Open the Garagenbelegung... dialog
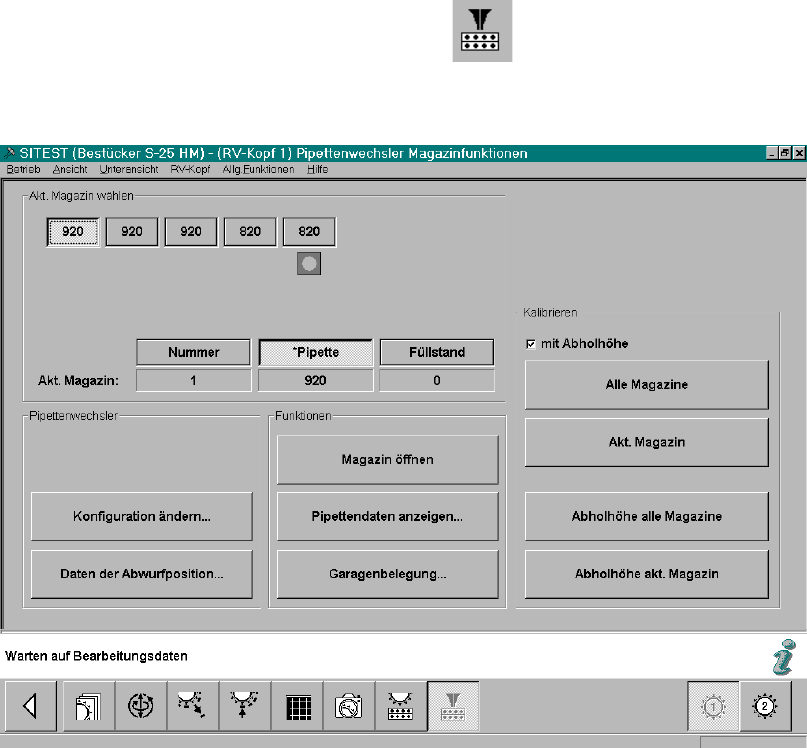The image size is (807, 748). tap(388, 574)
